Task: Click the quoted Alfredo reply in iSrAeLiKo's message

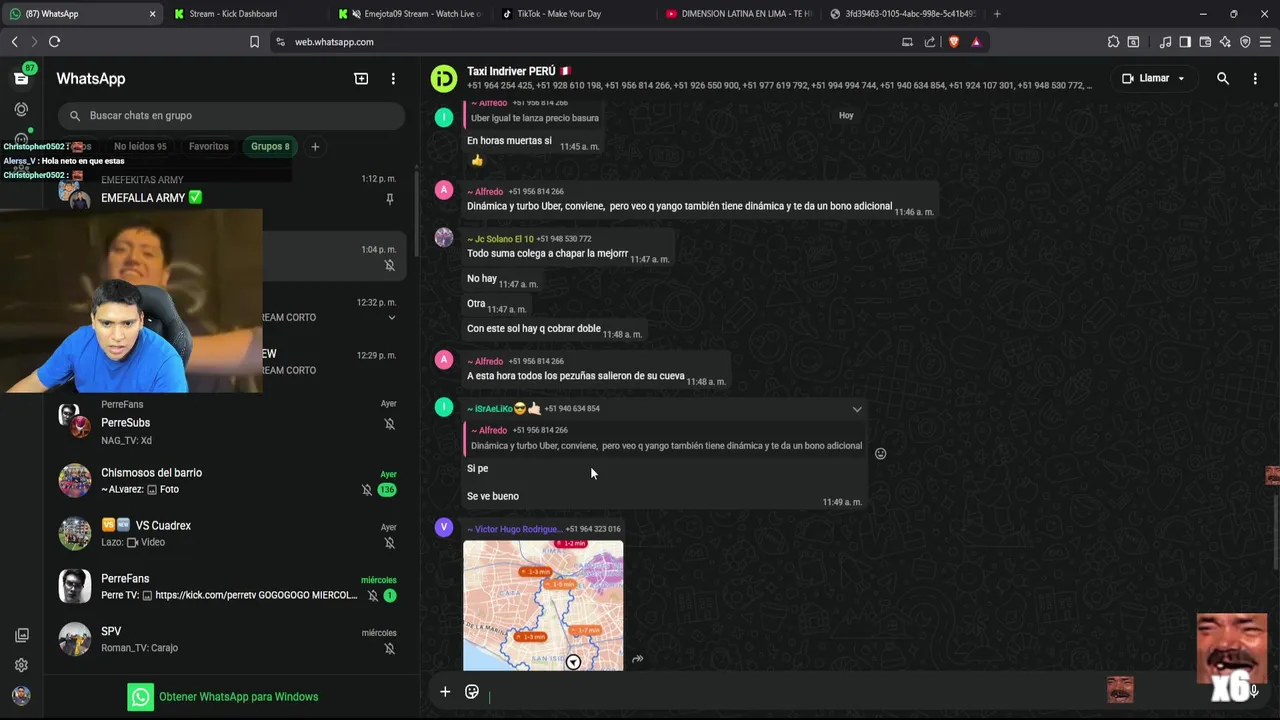Action: click(x=665, y=438)
